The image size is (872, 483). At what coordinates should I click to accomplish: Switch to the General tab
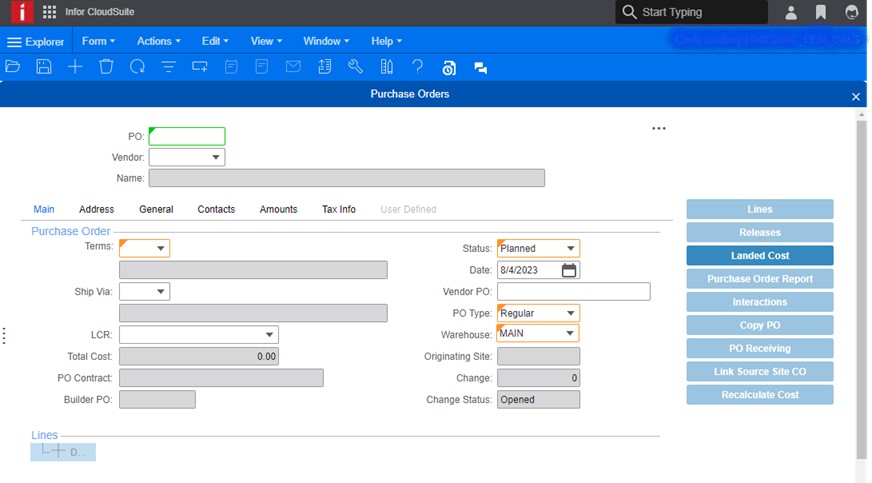(156, 210)
